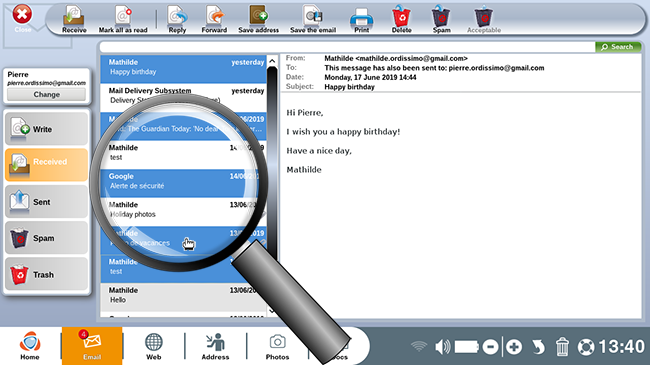Open Mathilde's test email dated 14/06

tap(183, 155)
